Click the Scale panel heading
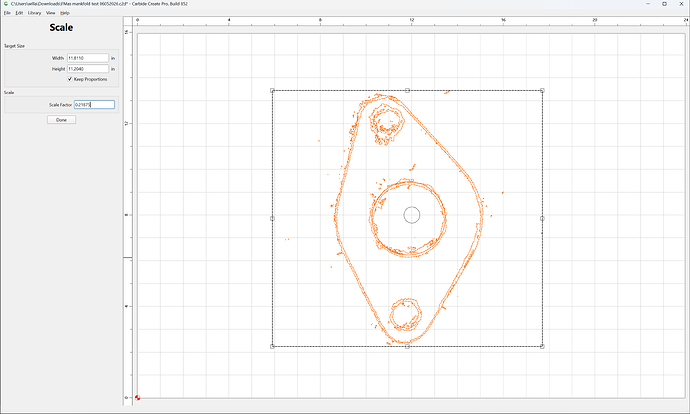This screenshot has height=414, width=690. 61,27
